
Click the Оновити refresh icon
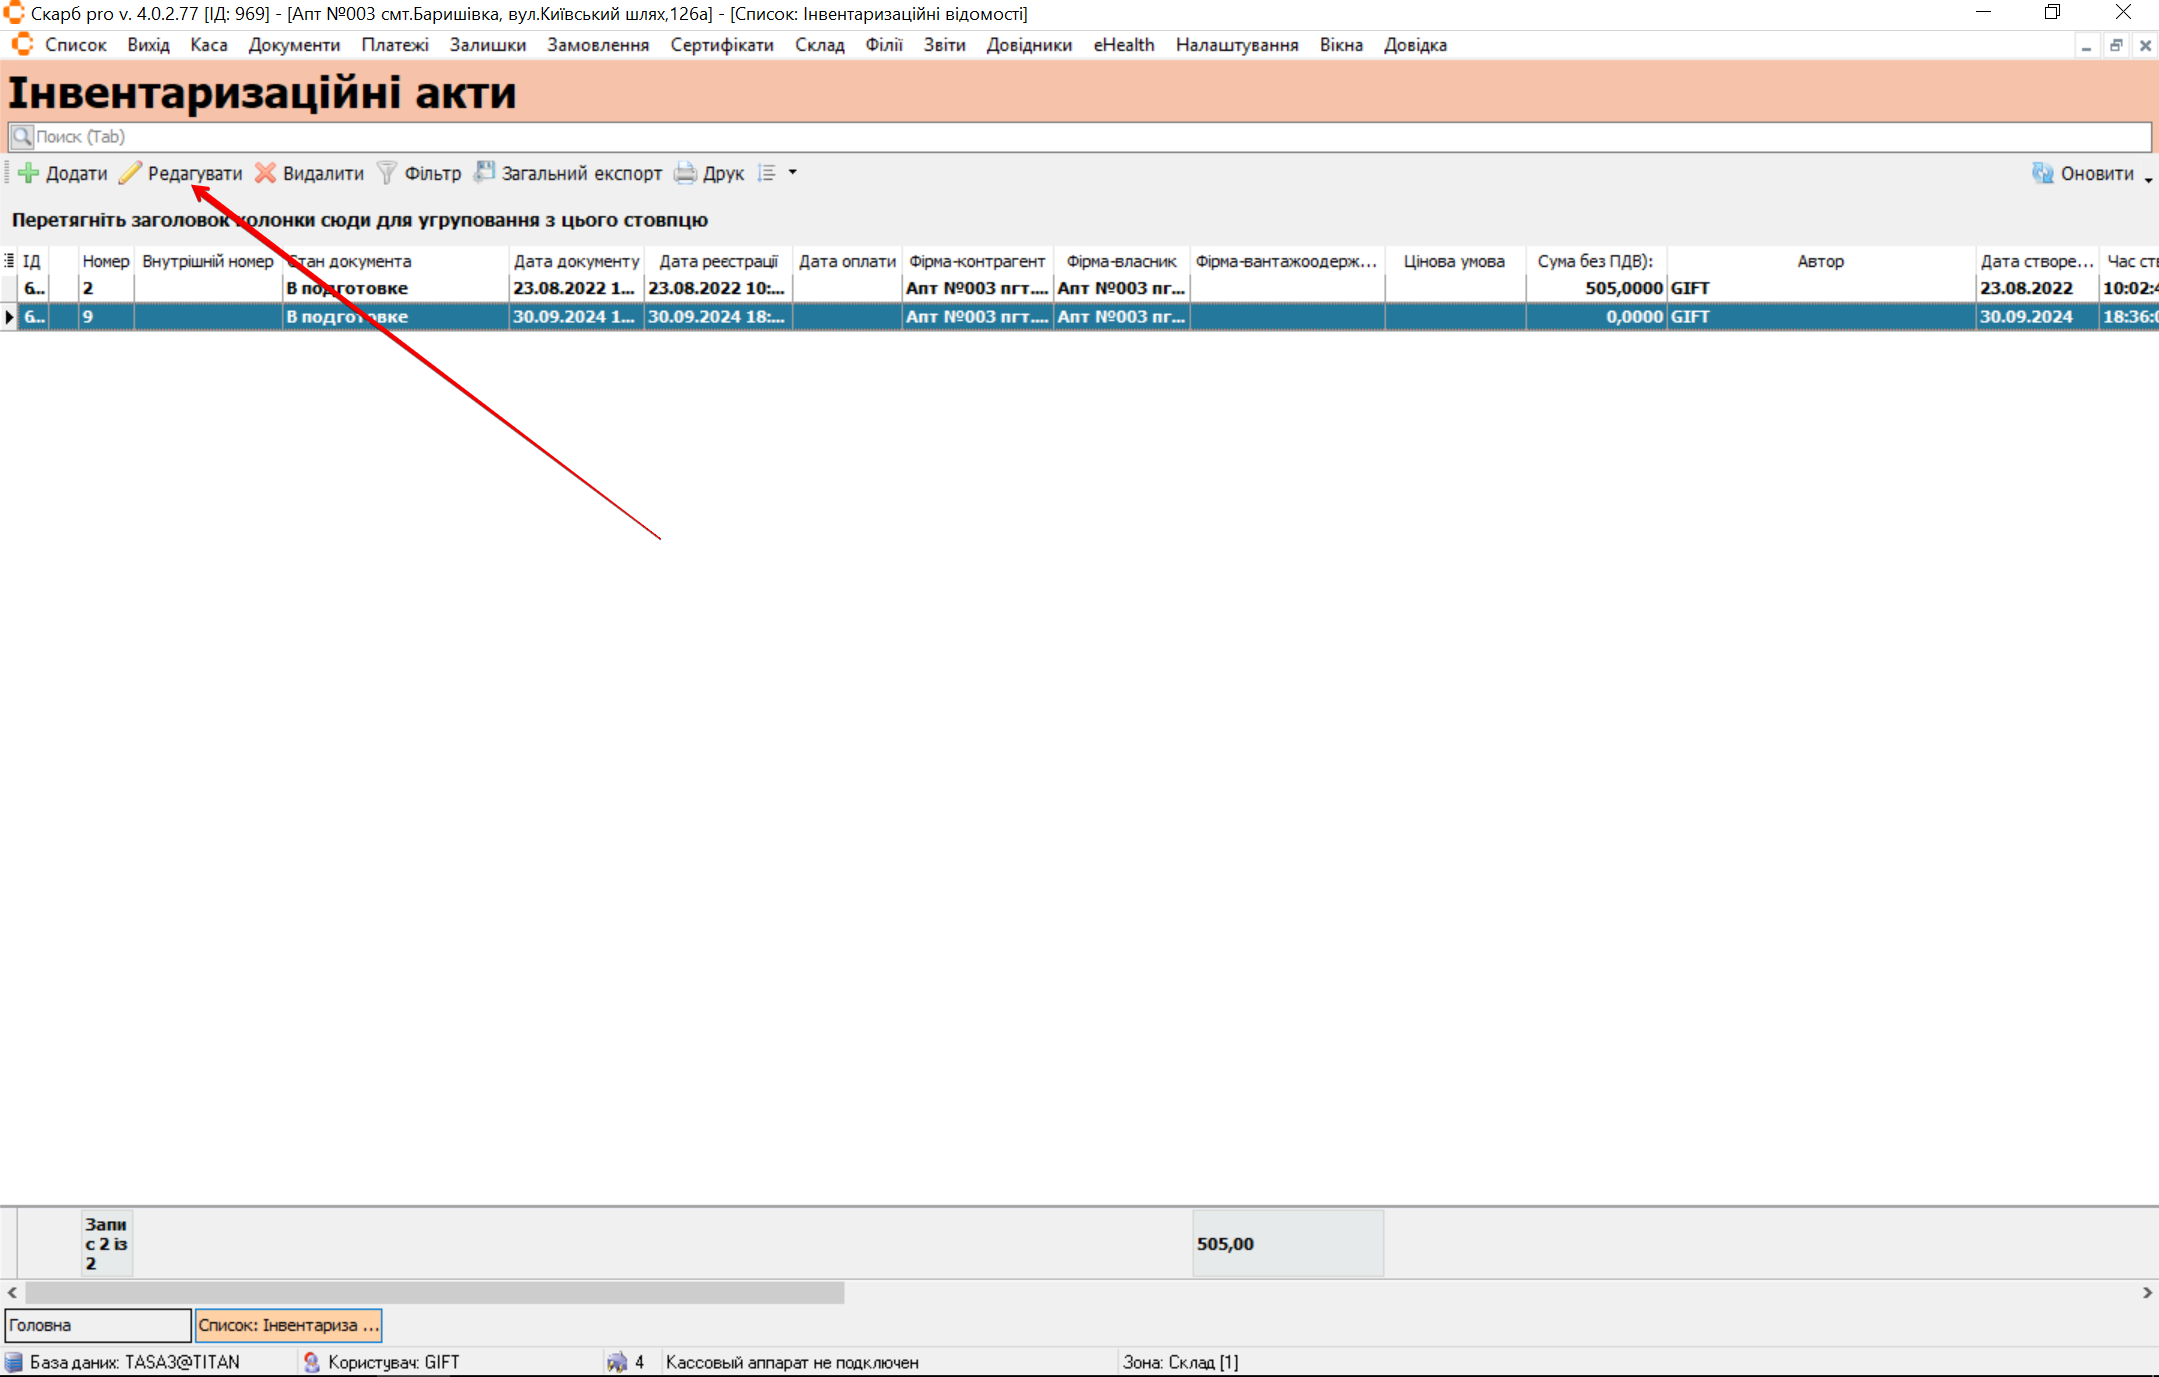(x=2042, y=173)
